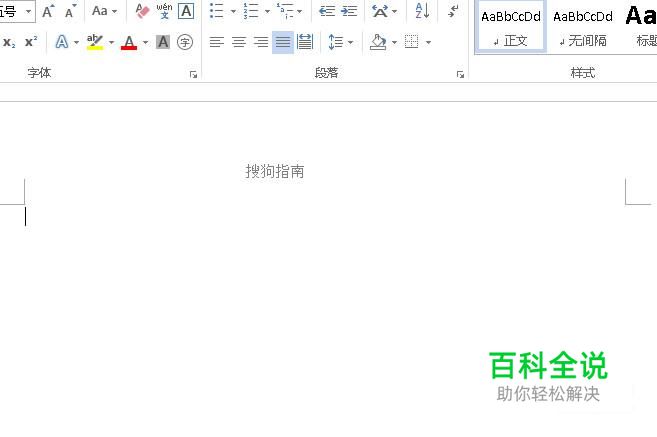Viewport: 657px width, 437px height.
Task: Expand font color dropdown arrow
Action: [x=145, y=42]
